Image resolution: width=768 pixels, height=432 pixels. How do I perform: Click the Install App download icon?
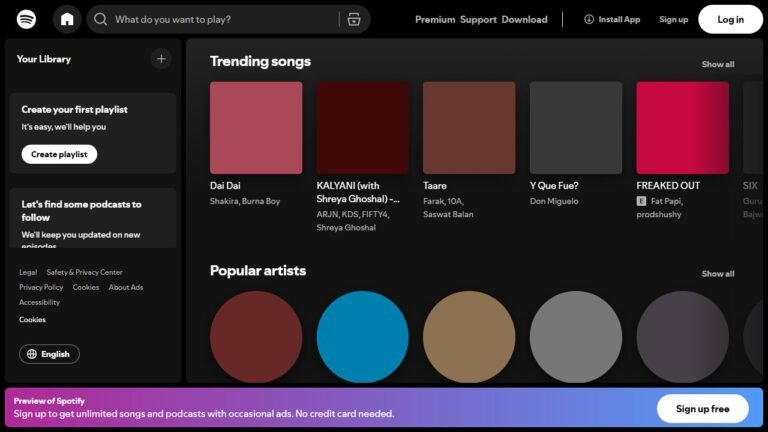(589, 20)
